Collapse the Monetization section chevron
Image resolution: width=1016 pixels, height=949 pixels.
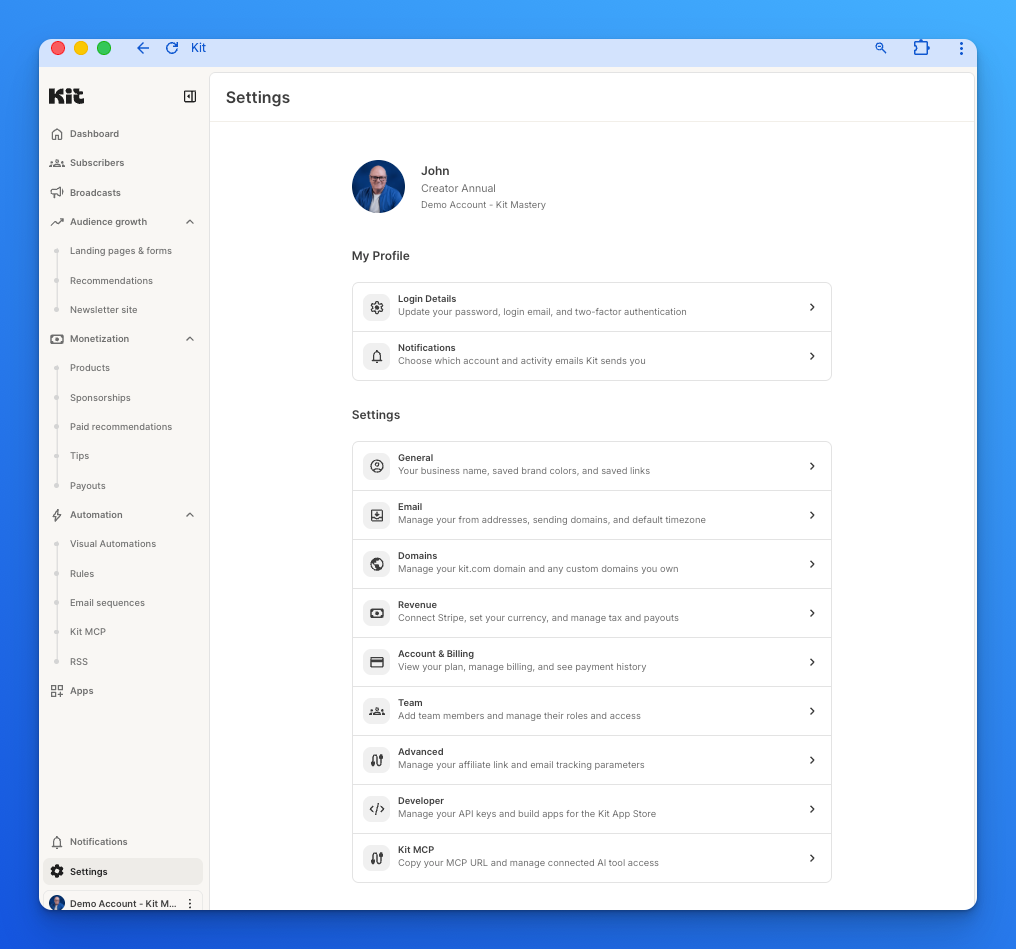pyautogui.click(x=190, y=339)
